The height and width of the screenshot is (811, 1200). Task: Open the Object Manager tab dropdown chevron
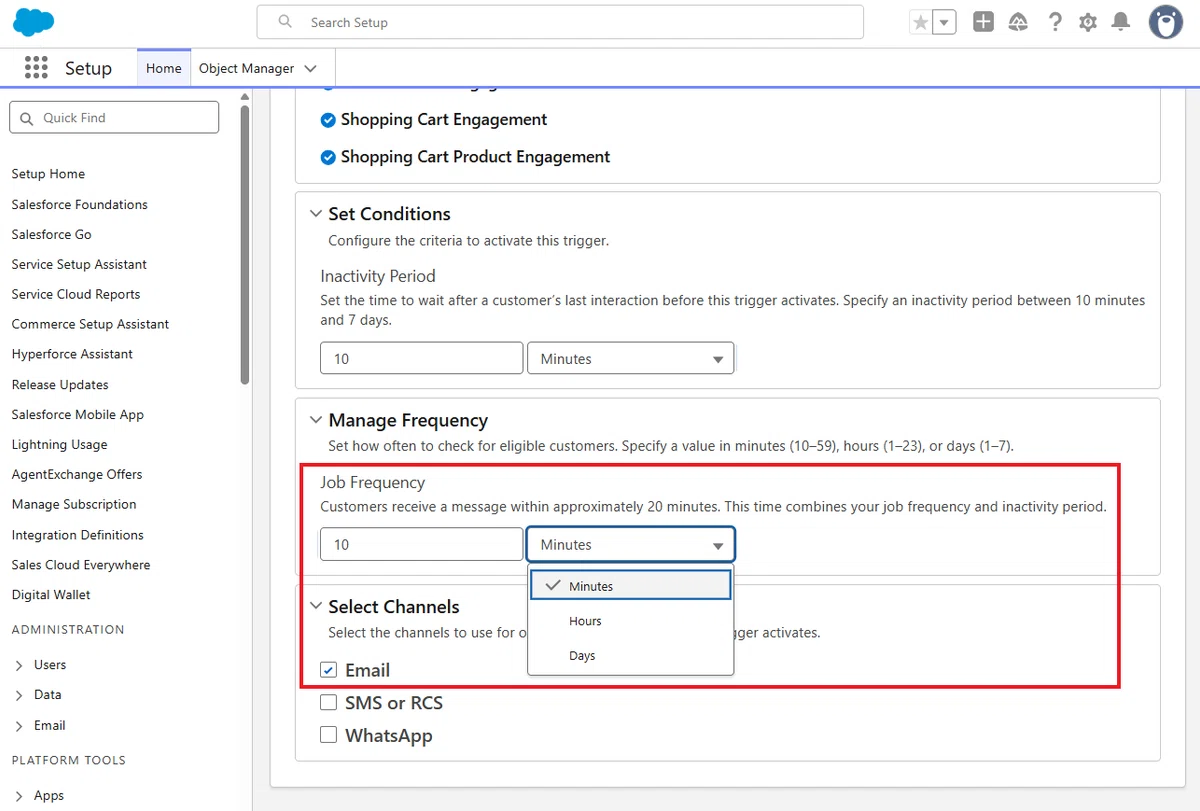(x=310, y=68)
